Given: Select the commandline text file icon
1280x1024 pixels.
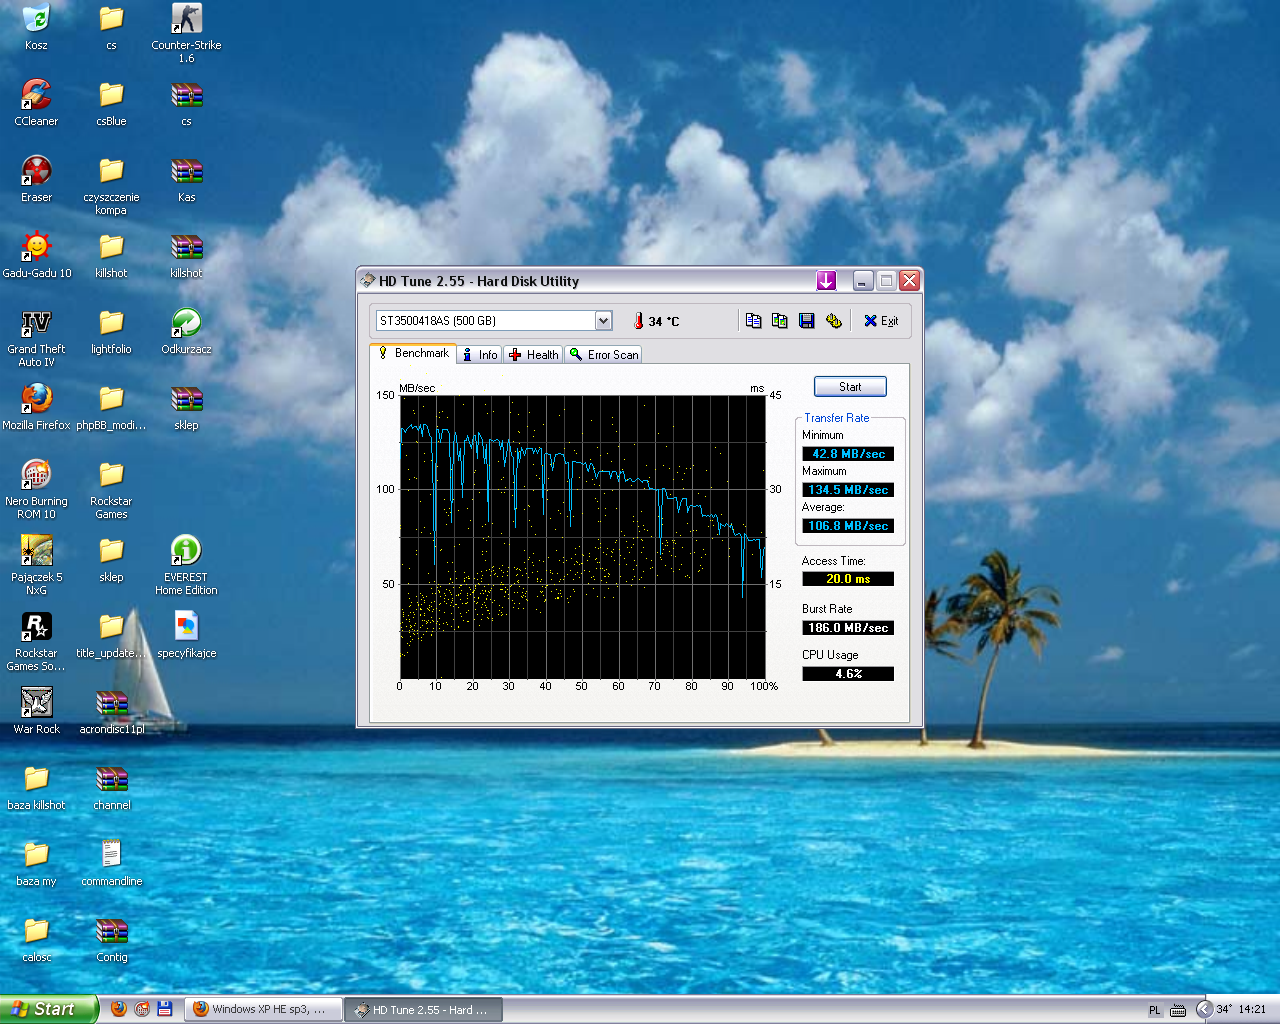Looking at the screenshot, I should point(111,863).
